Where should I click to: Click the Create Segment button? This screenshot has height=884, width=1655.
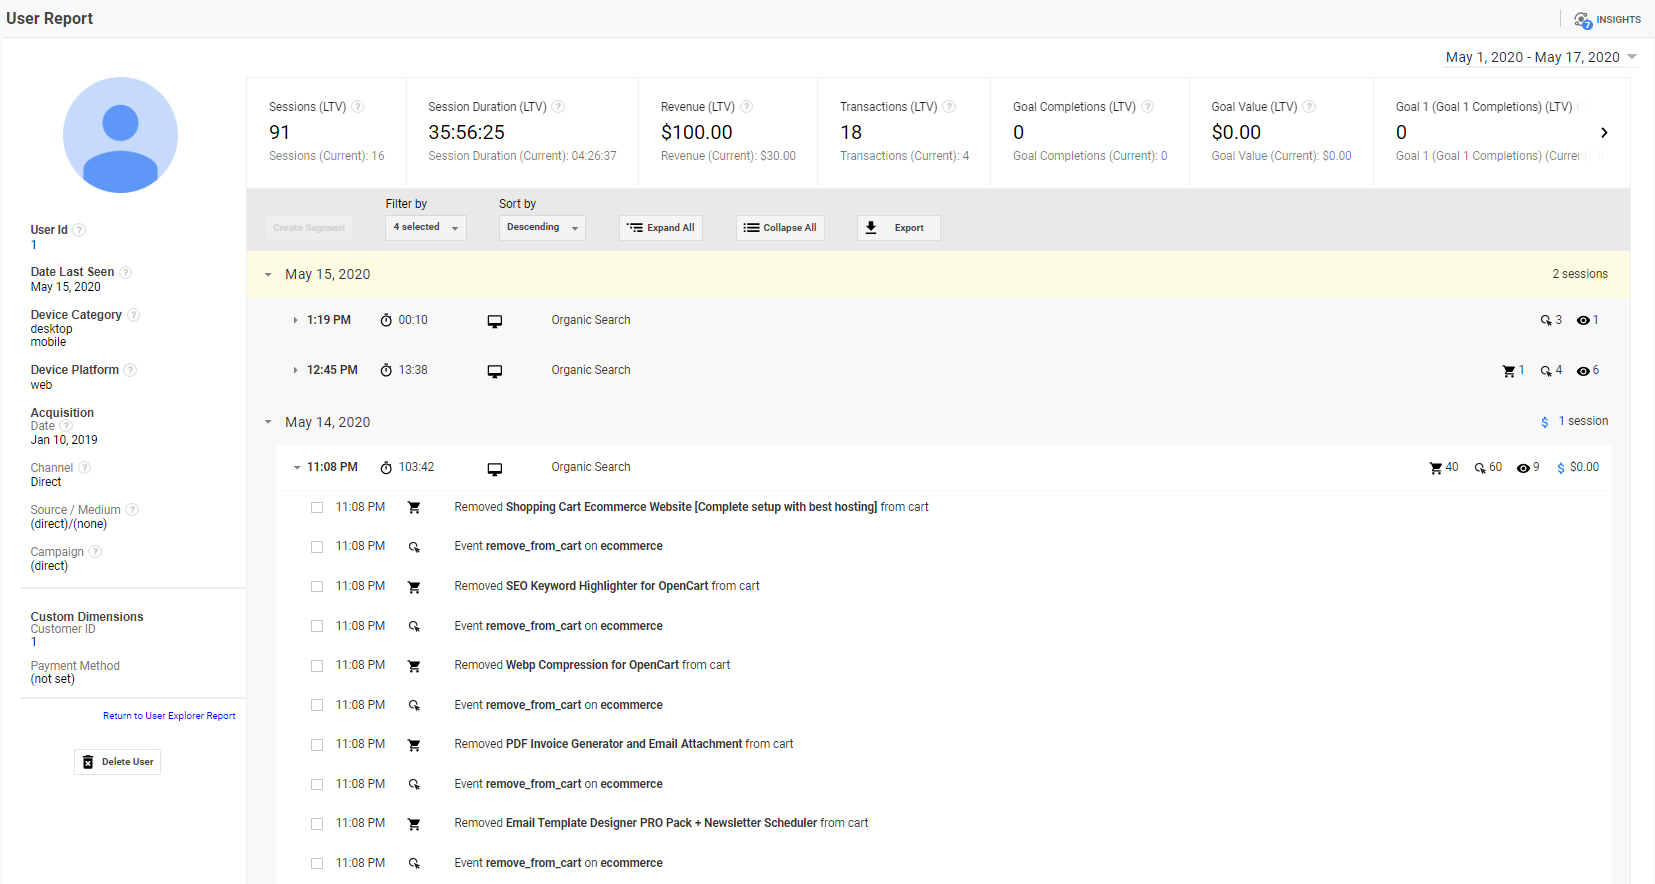pos(309,228)
